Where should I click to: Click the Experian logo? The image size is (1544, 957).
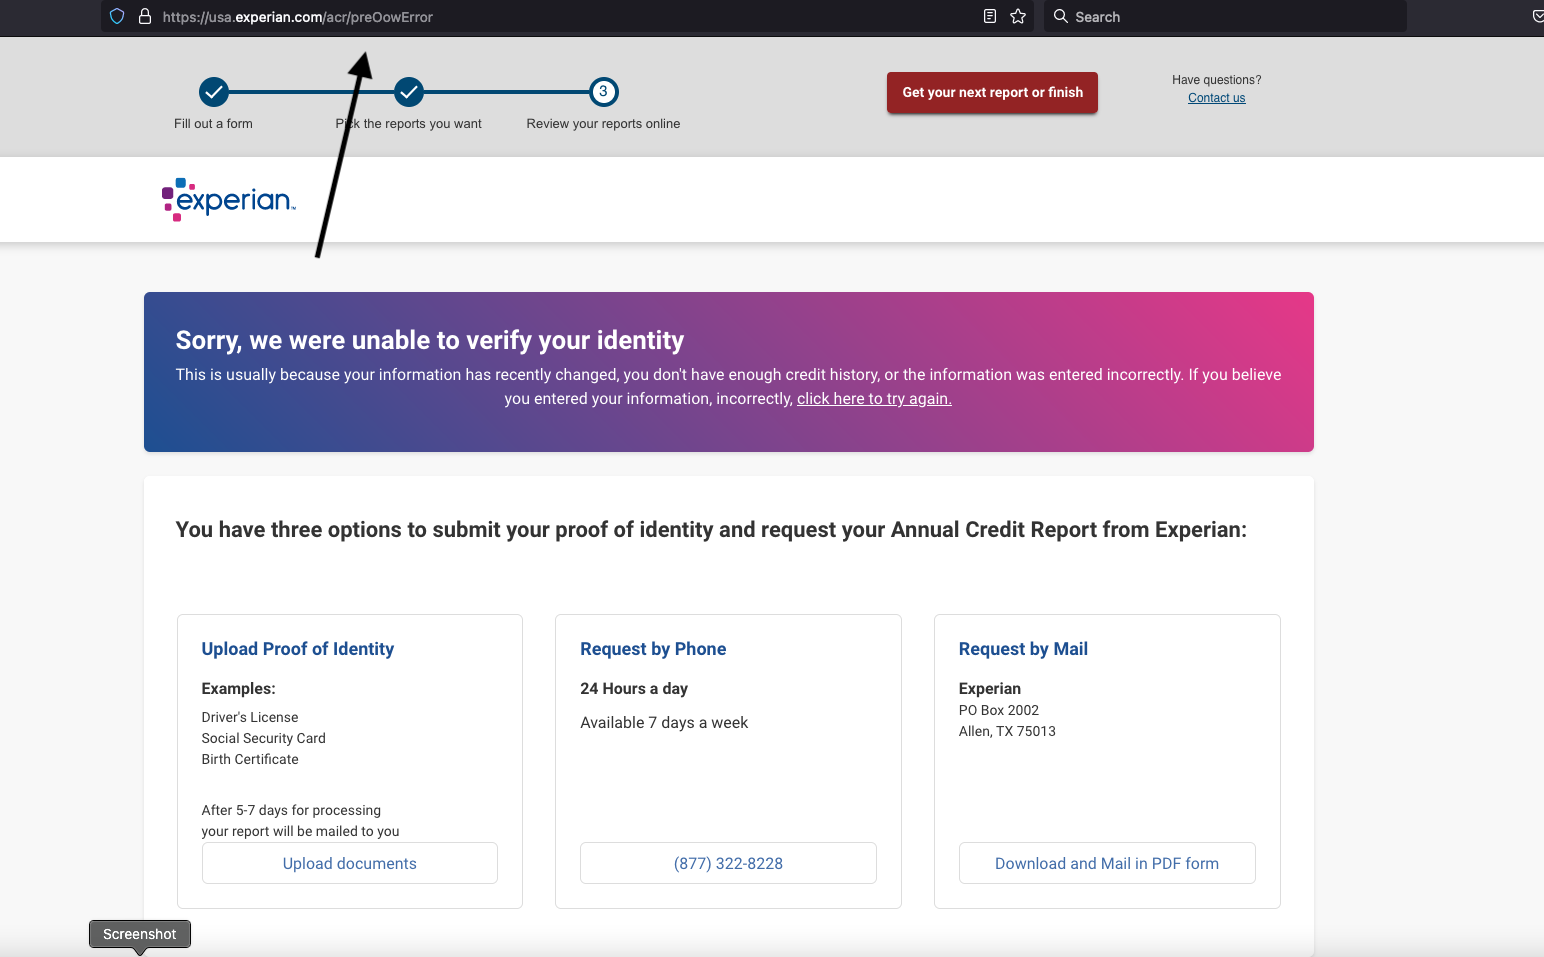(x=229, y=199)
